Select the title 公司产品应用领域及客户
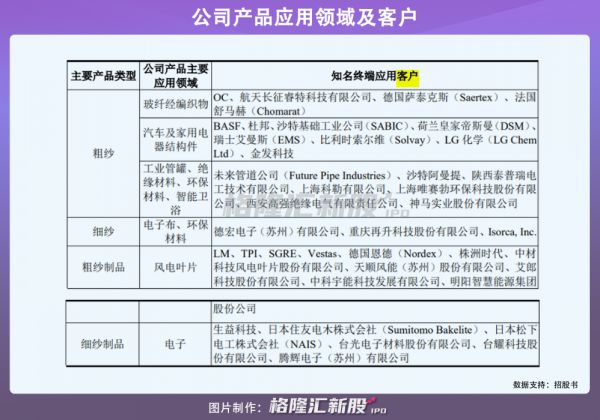600x420 pixels. coord(300,18)
